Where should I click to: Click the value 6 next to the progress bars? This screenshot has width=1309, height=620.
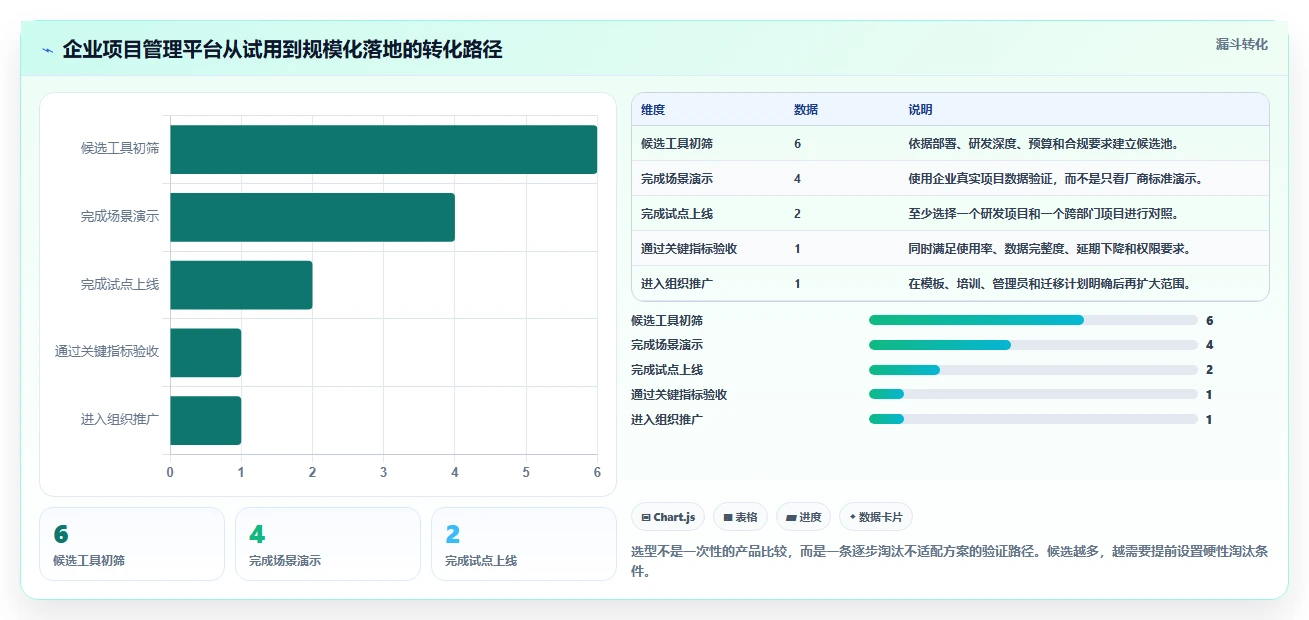point(1209,321)
